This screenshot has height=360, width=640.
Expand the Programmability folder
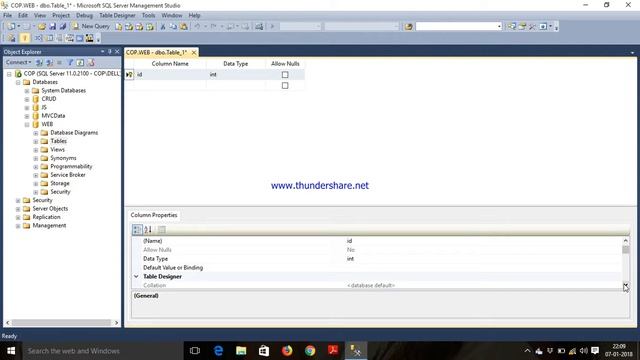click(x=36, y=167)
